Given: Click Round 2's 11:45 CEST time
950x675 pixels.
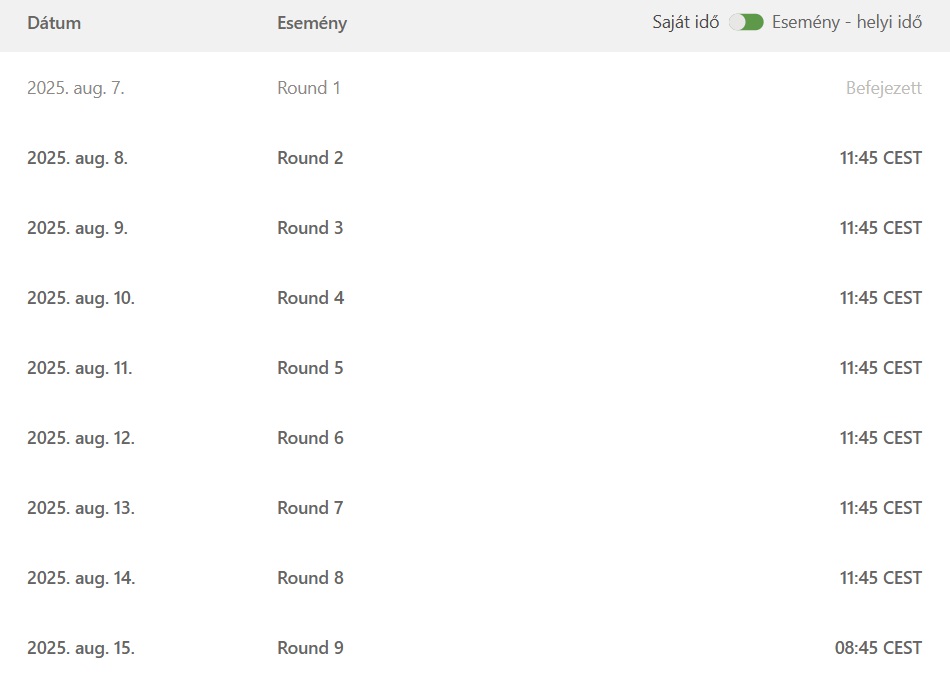Looking at the screenshot, I should tap(880, 158).
